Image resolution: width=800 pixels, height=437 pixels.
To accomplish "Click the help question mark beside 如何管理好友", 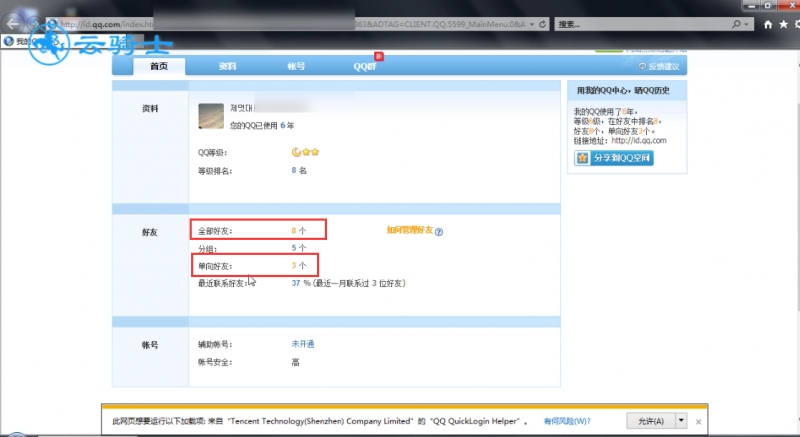I will click(x=439, y=232).
